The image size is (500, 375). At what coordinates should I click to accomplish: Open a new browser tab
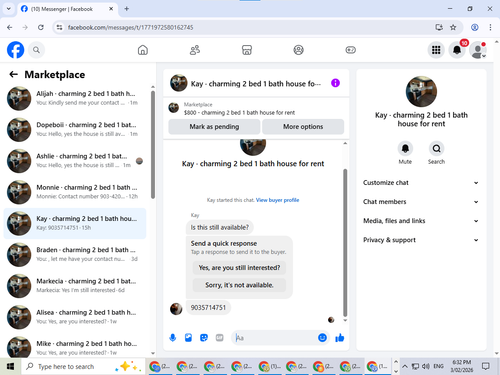(127, 9)
